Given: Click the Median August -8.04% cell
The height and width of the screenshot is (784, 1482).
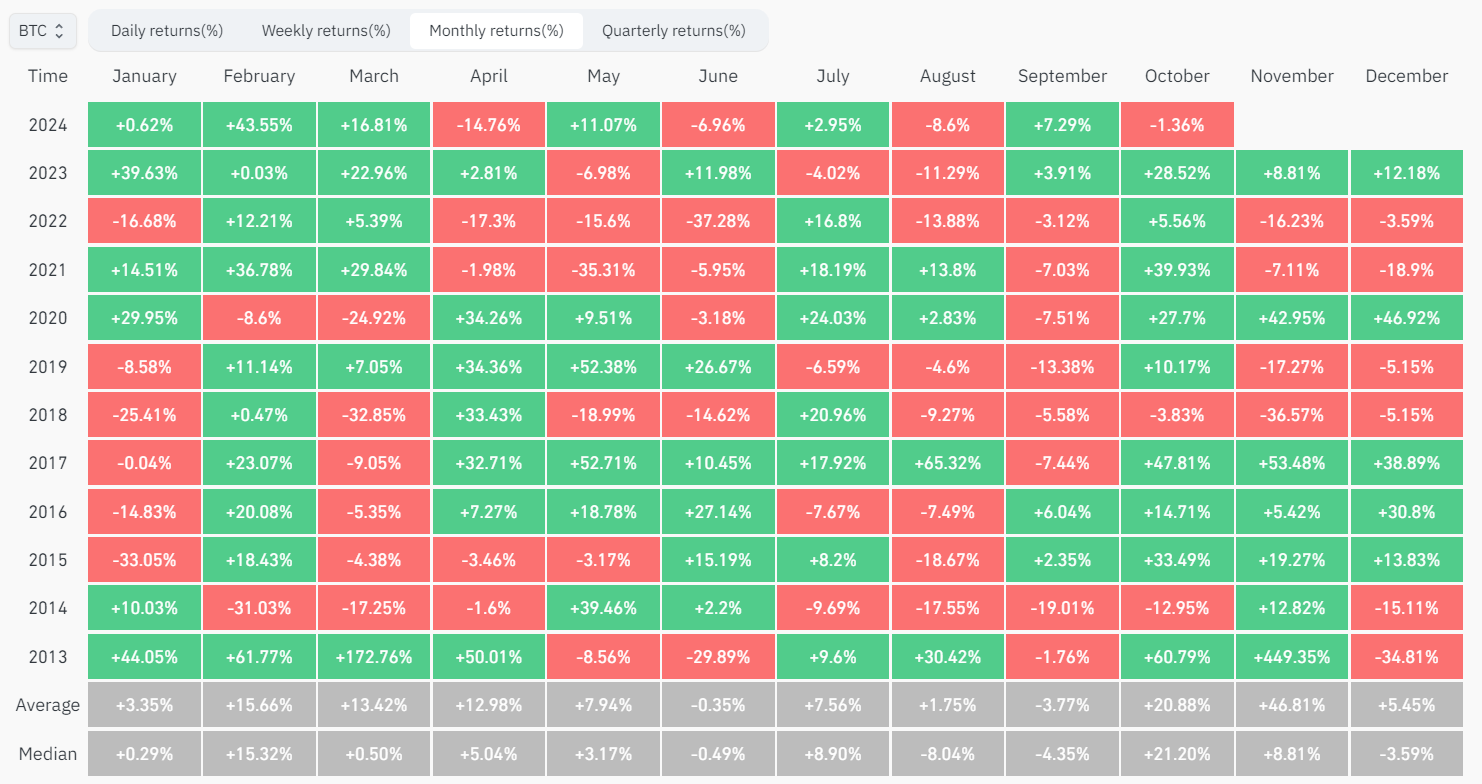Looking at the screenshot, I should coord(948,753).
